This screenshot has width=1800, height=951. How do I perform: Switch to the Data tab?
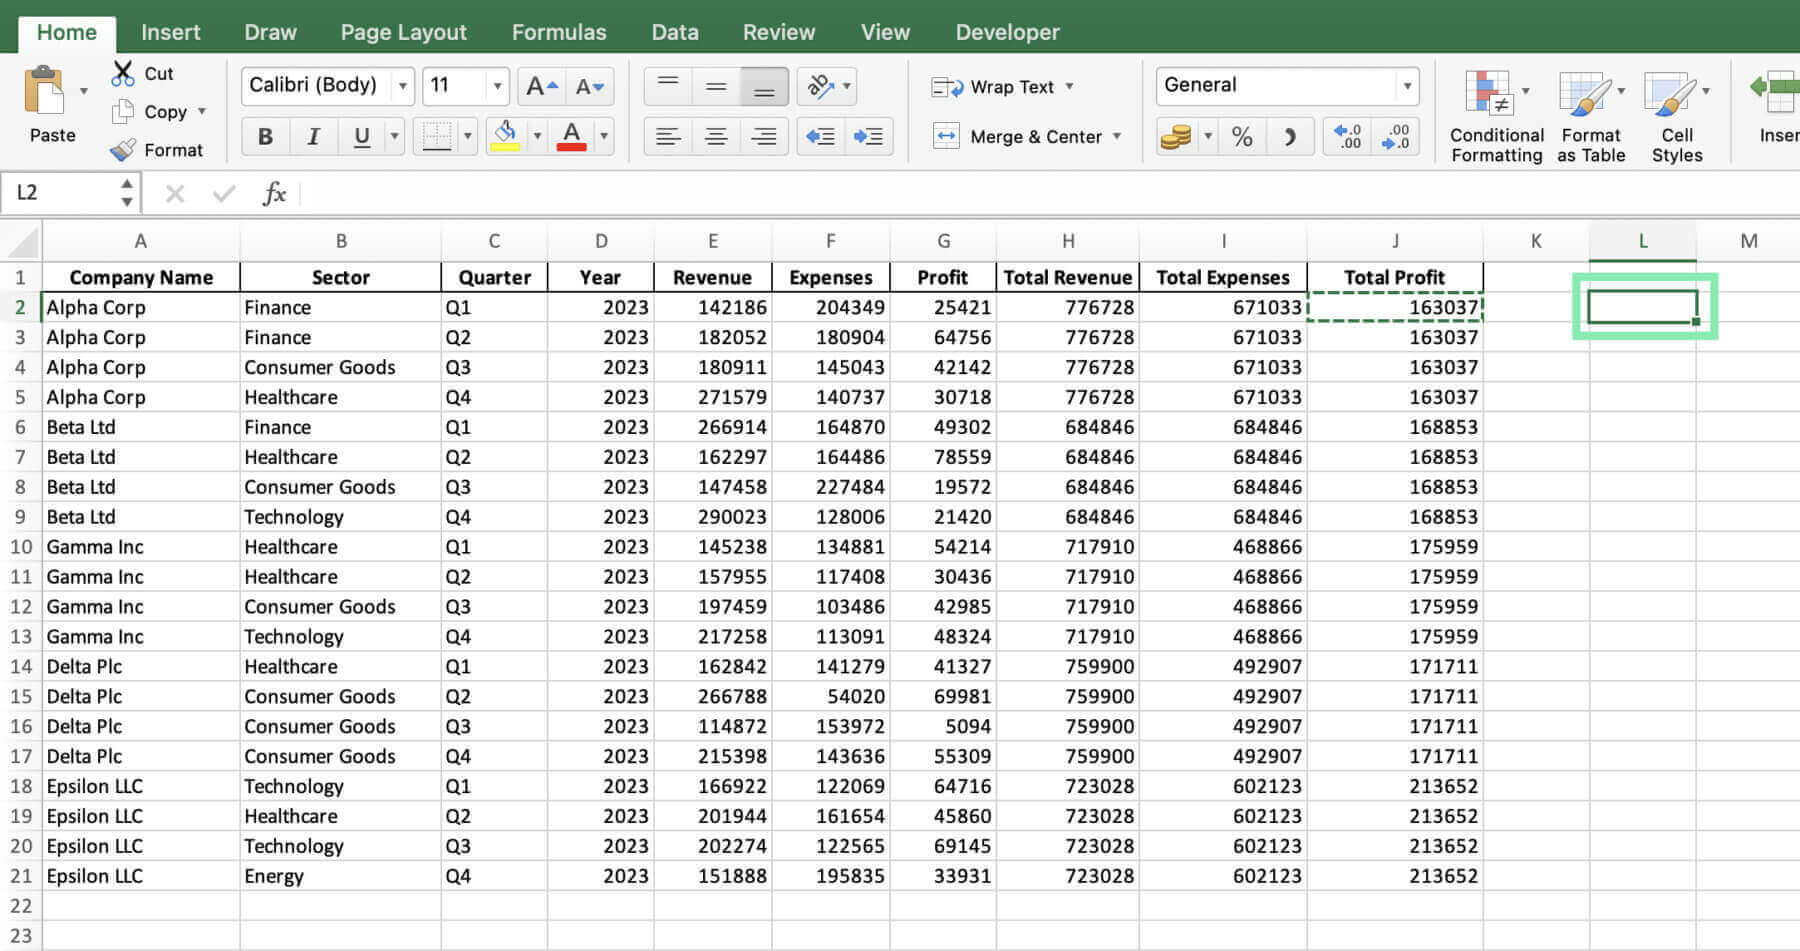[x=675, y=32]
